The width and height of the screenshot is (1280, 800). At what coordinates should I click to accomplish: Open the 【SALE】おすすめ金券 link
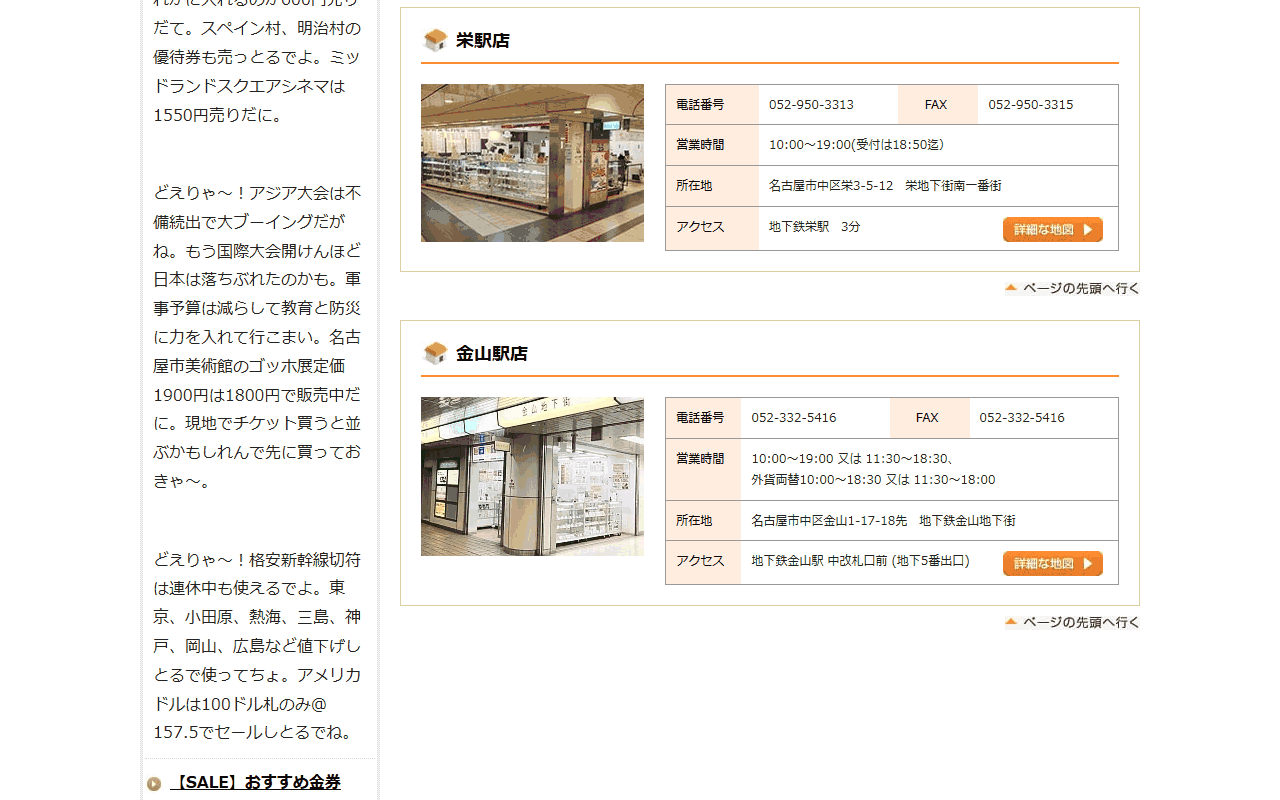255,782
